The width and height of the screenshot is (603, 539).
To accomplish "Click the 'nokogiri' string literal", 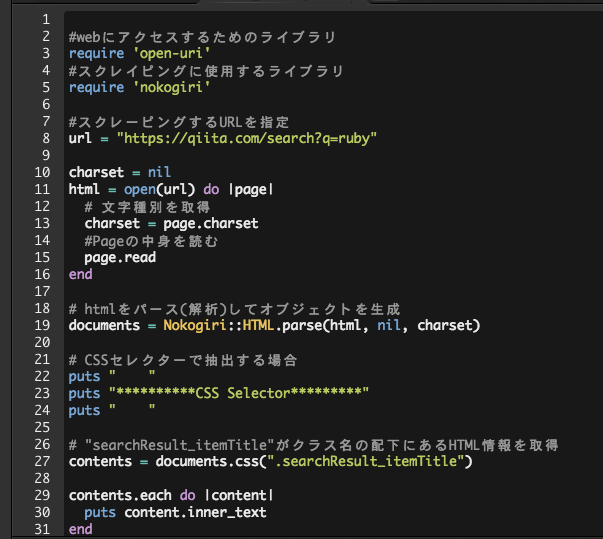I will 172,88.
